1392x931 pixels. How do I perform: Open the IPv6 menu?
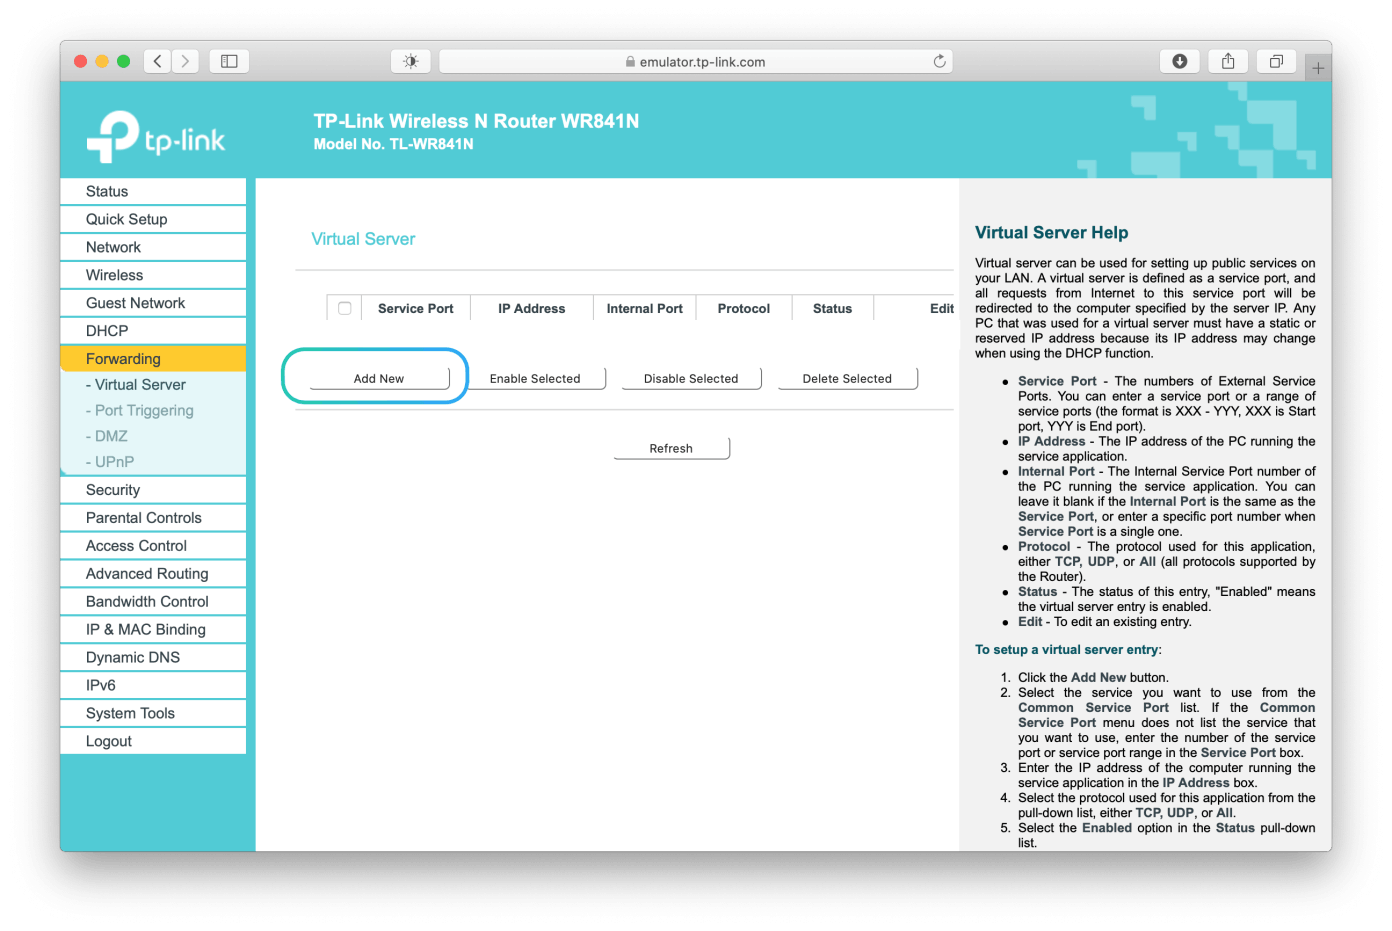(153, 686)
